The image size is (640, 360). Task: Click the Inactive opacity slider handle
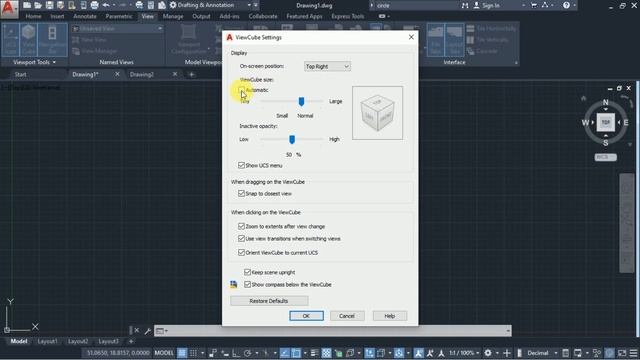(292, 140)
